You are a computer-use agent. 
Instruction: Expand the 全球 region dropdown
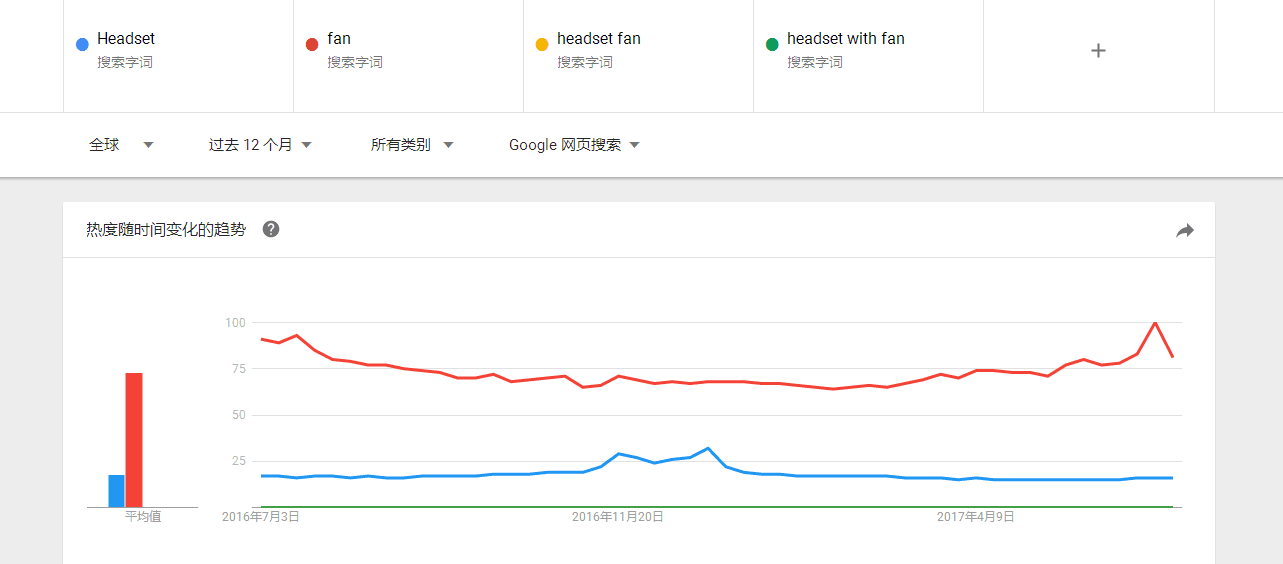(121, 145)
